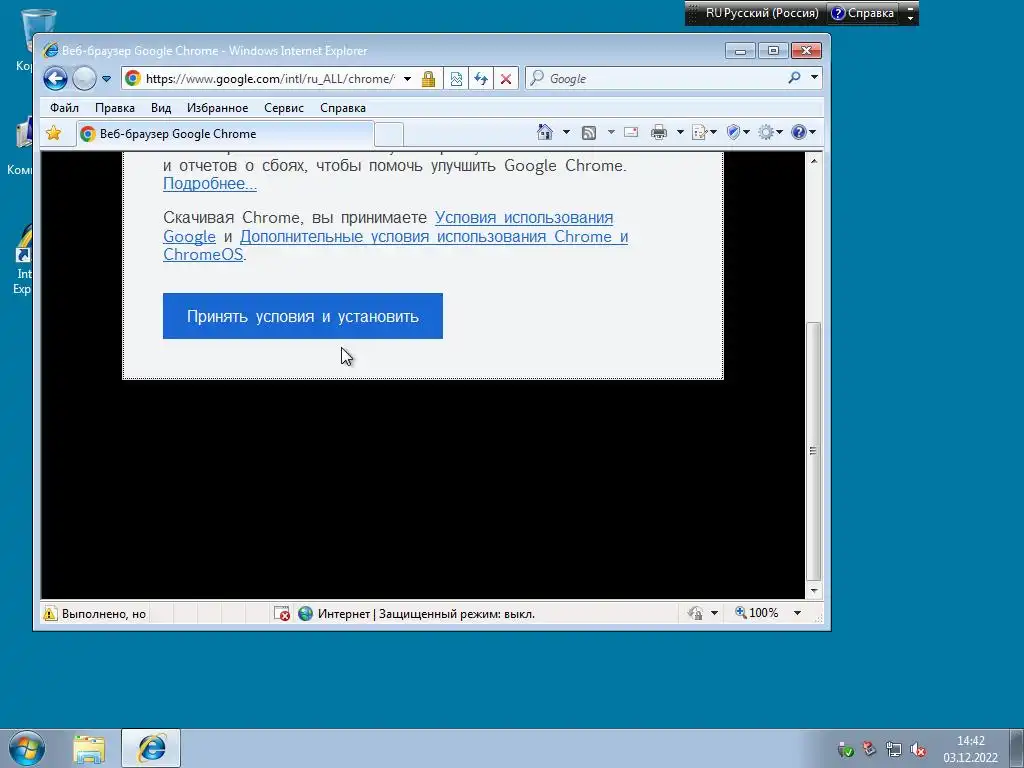Viewport: 1024px width, 768px height.
Task: Open the Сервис menu
Action: [x=283, y=108]
